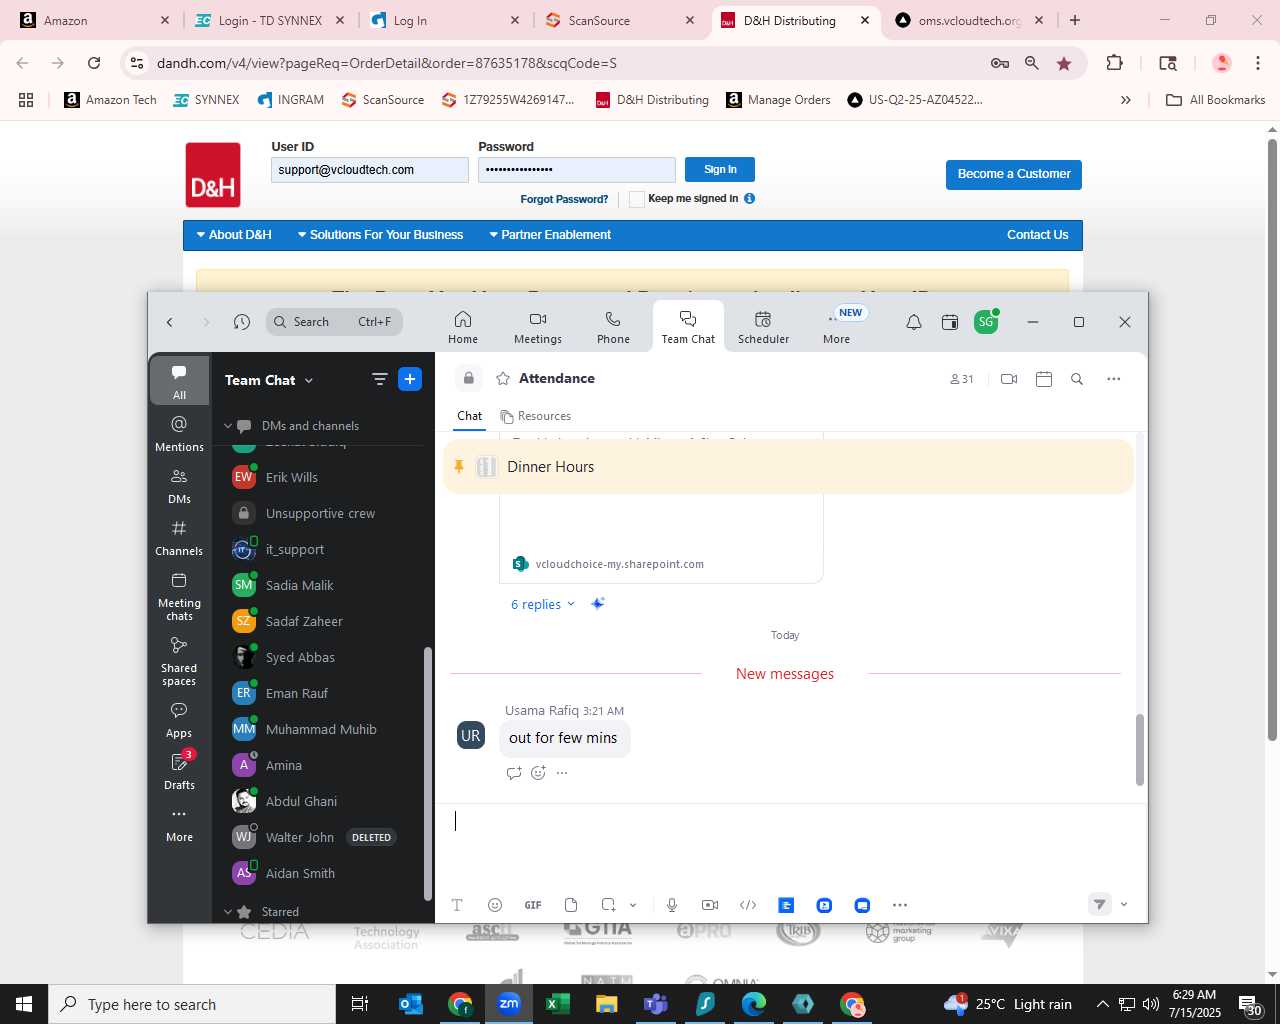Record audio message with microphone icon
1280x1024 pixels.
(672, 905)
